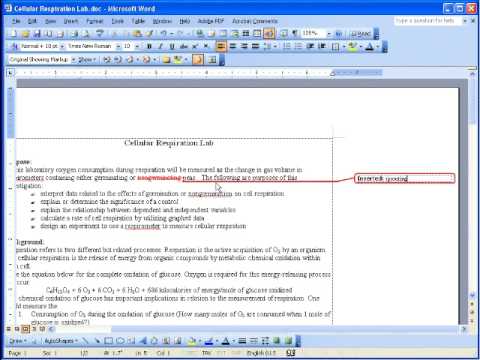480x360 pixels.
Task: Click in the Type a question for help box
Action: [428, 21]
